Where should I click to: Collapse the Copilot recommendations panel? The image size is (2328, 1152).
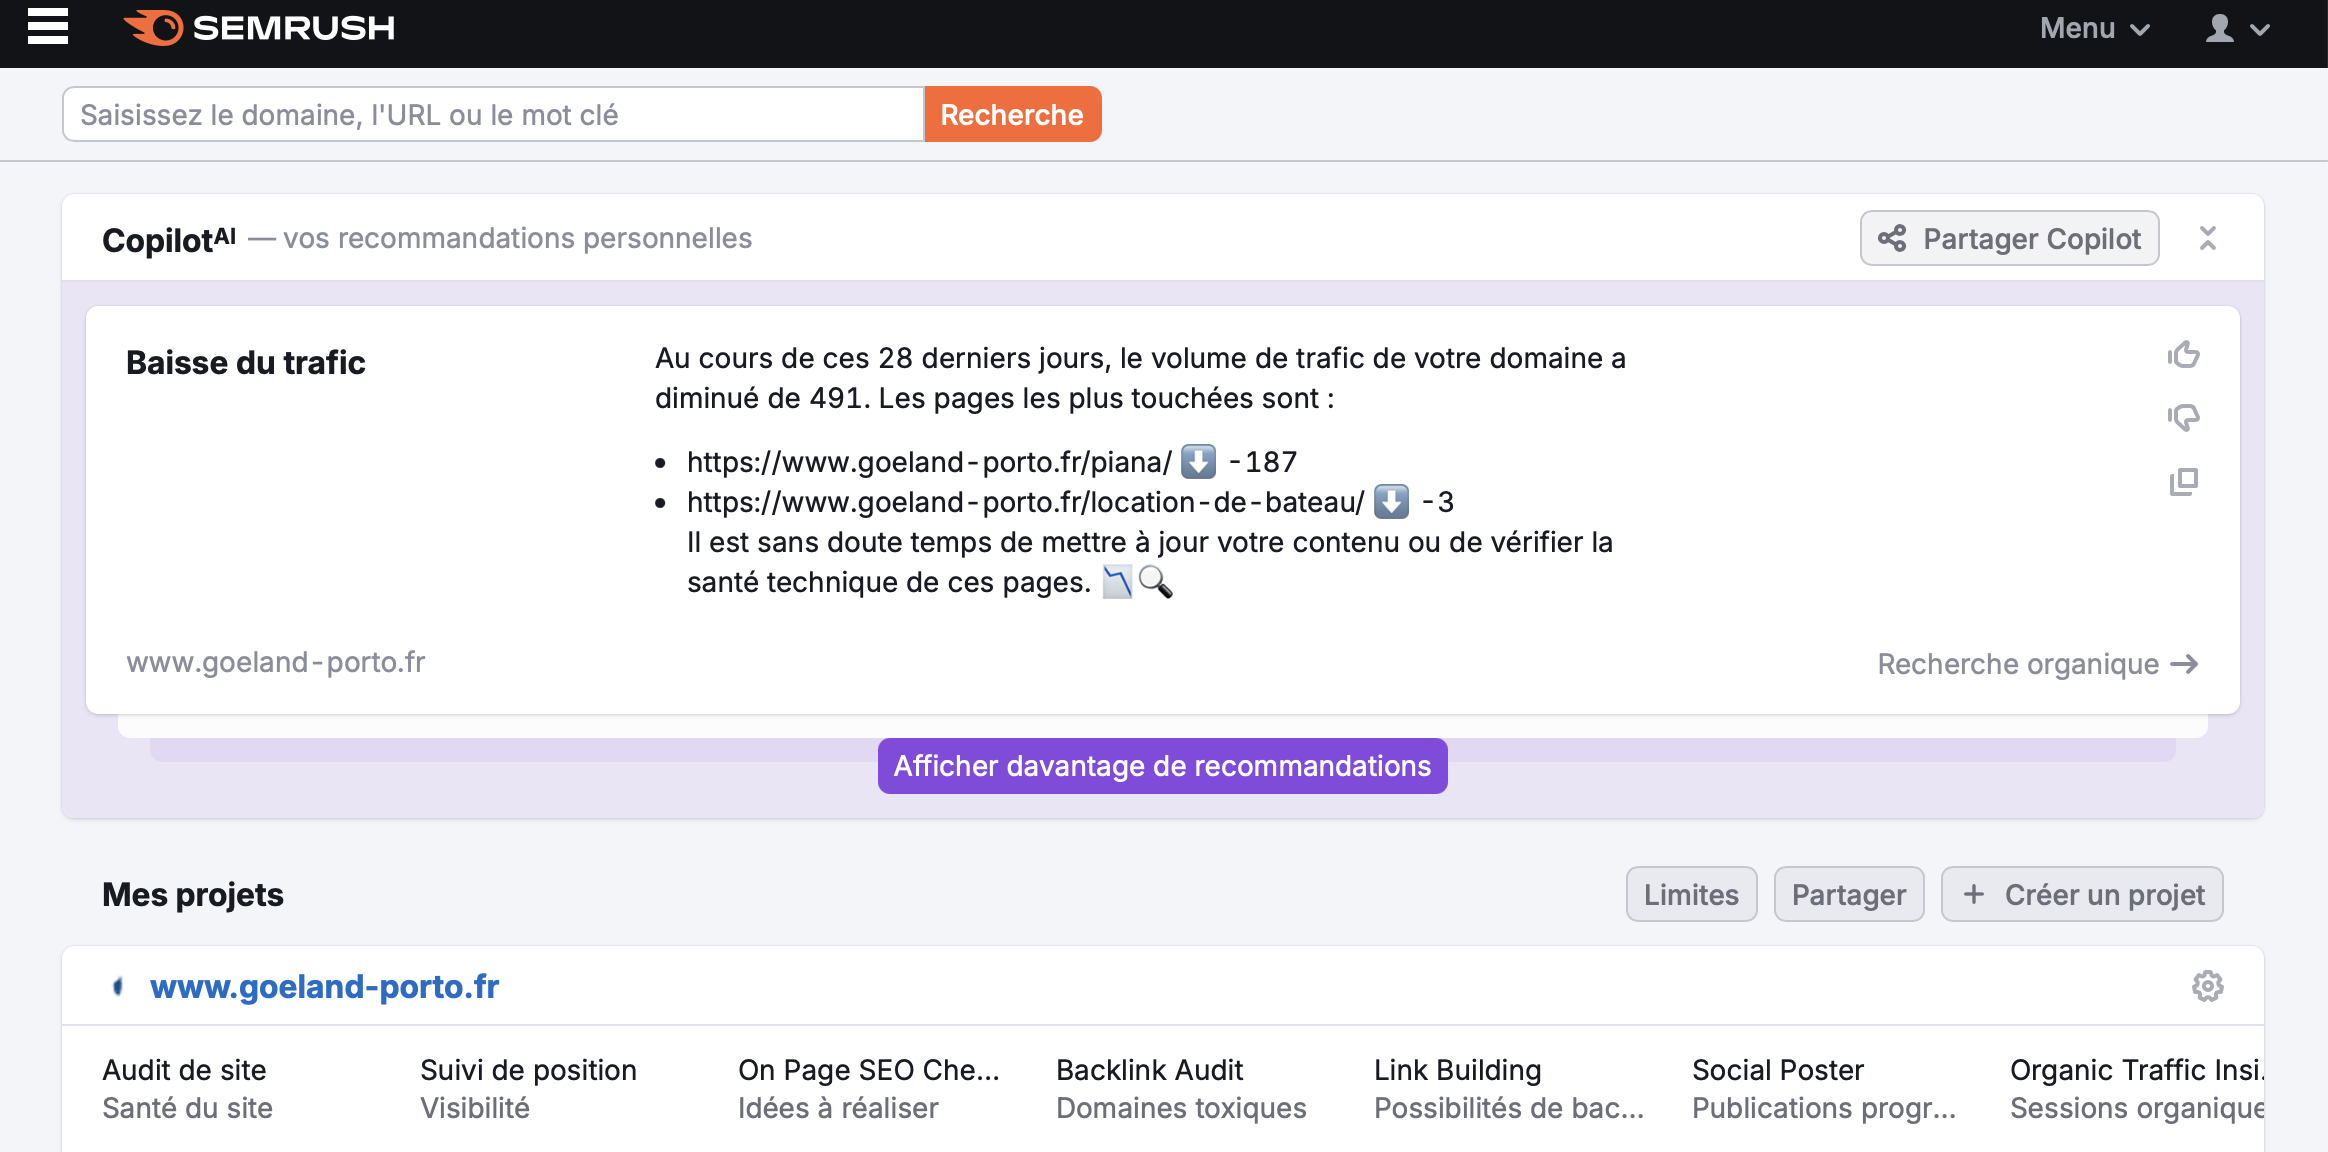click(x=2208, y=238)
